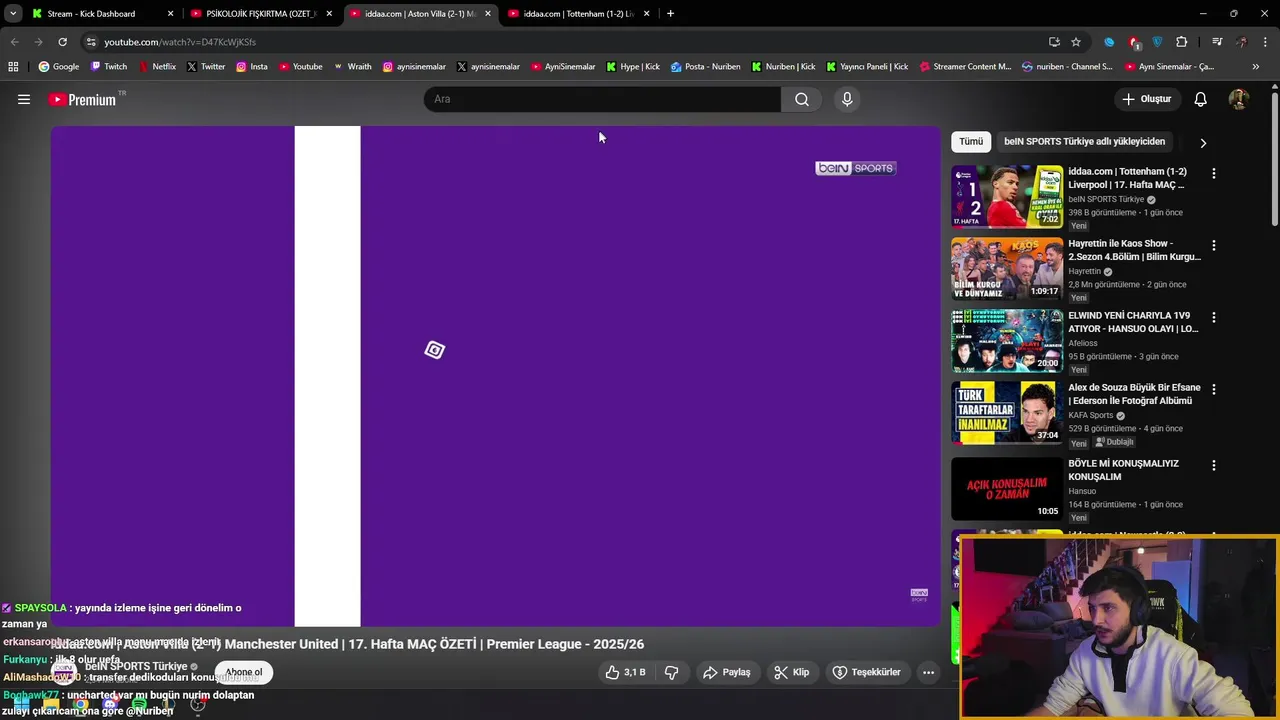
Task: Open the new tab plus button
Action: tap(670, 14)
